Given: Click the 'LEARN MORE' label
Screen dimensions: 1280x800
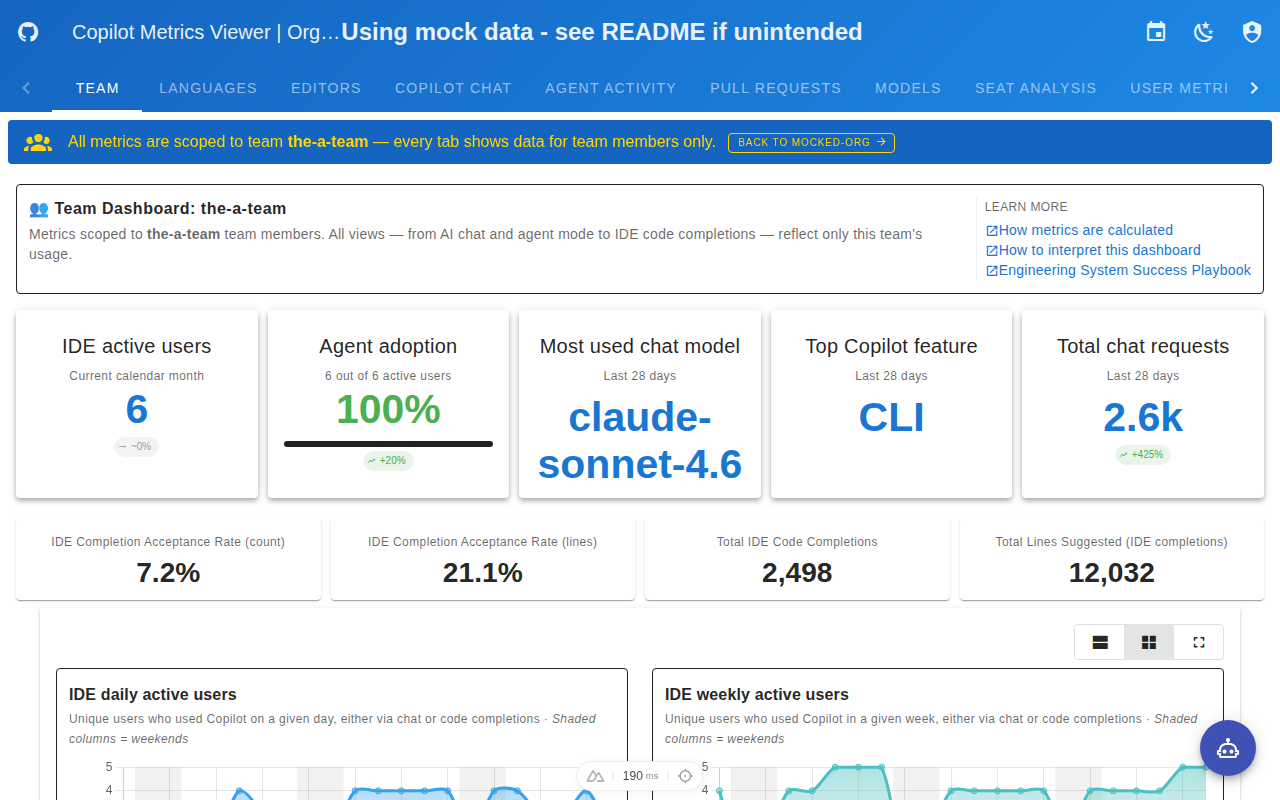Looking at the screenshot, I should point(1026,207).
